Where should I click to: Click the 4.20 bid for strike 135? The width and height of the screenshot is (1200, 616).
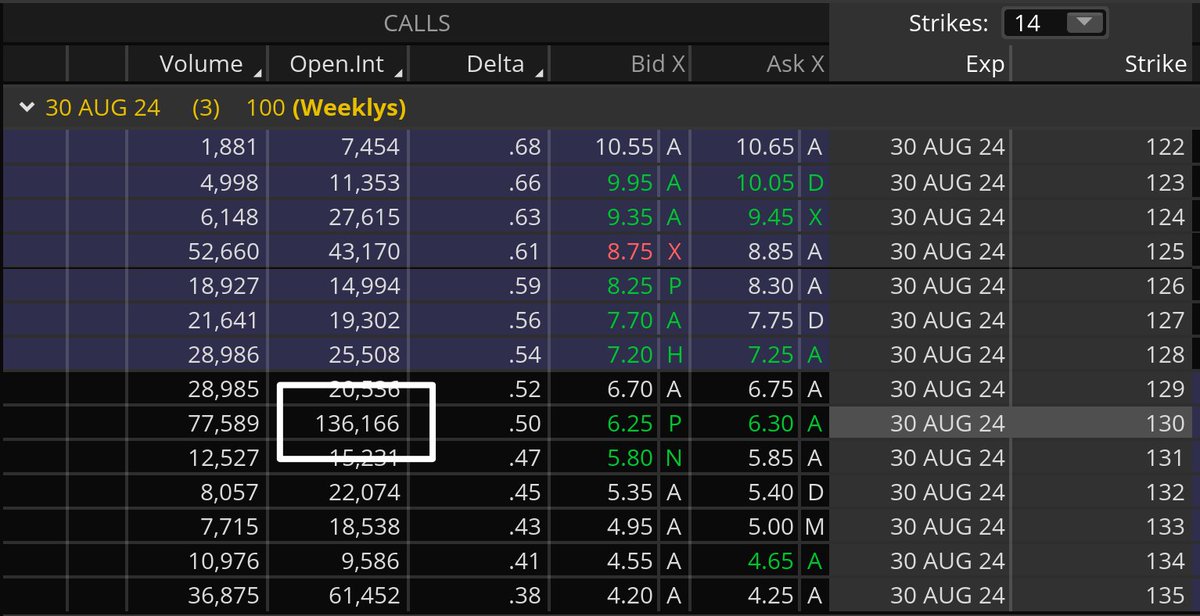(x=629, y=596)
